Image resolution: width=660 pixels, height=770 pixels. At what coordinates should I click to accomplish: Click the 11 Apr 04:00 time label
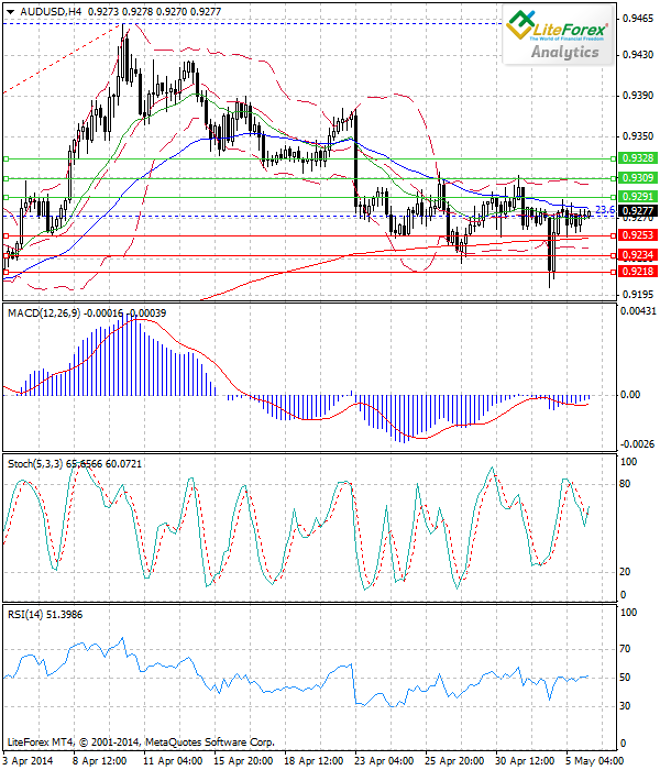click(172, 761)
